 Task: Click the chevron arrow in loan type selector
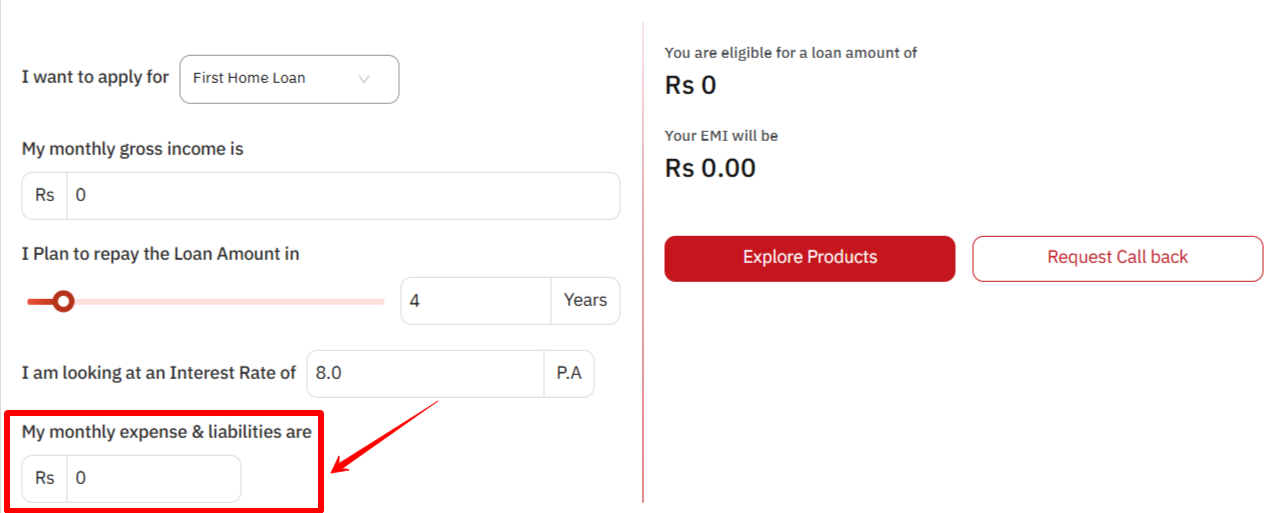(364, 79)
